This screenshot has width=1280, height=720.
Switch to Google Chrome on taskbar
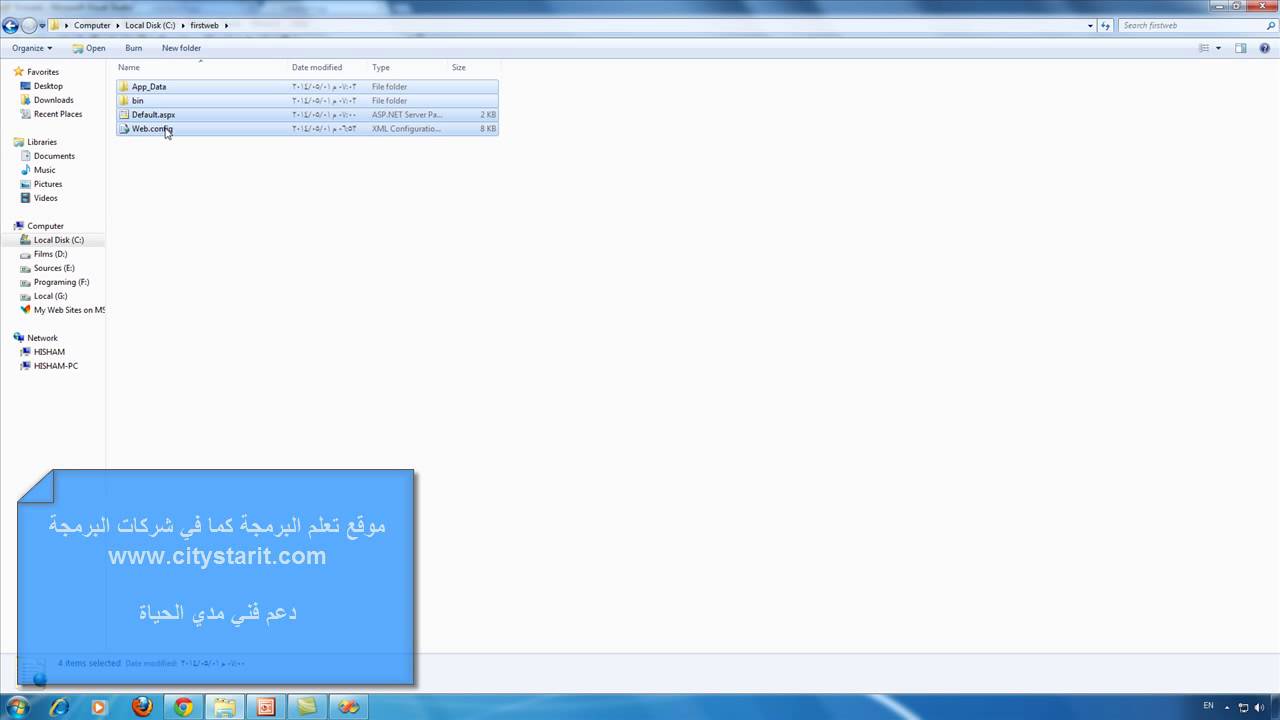(x=183, y=707)
